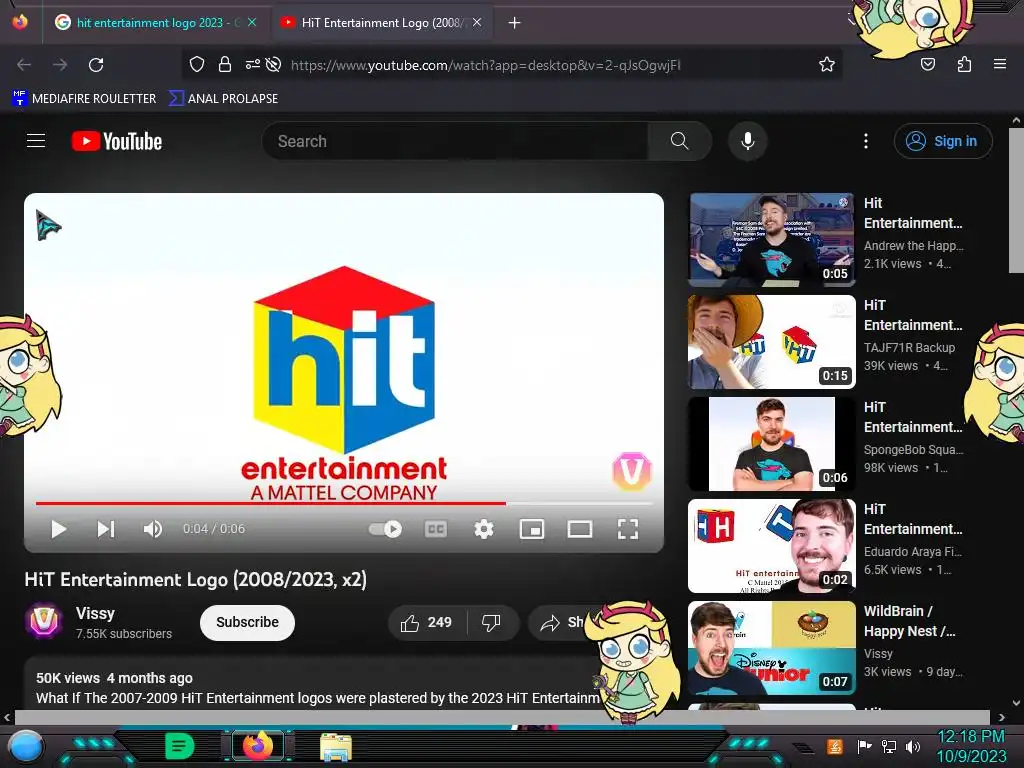Viewport: 1024px width, 768px height.
Task: Enable miniplayer mode
Action: click(532, 529)
